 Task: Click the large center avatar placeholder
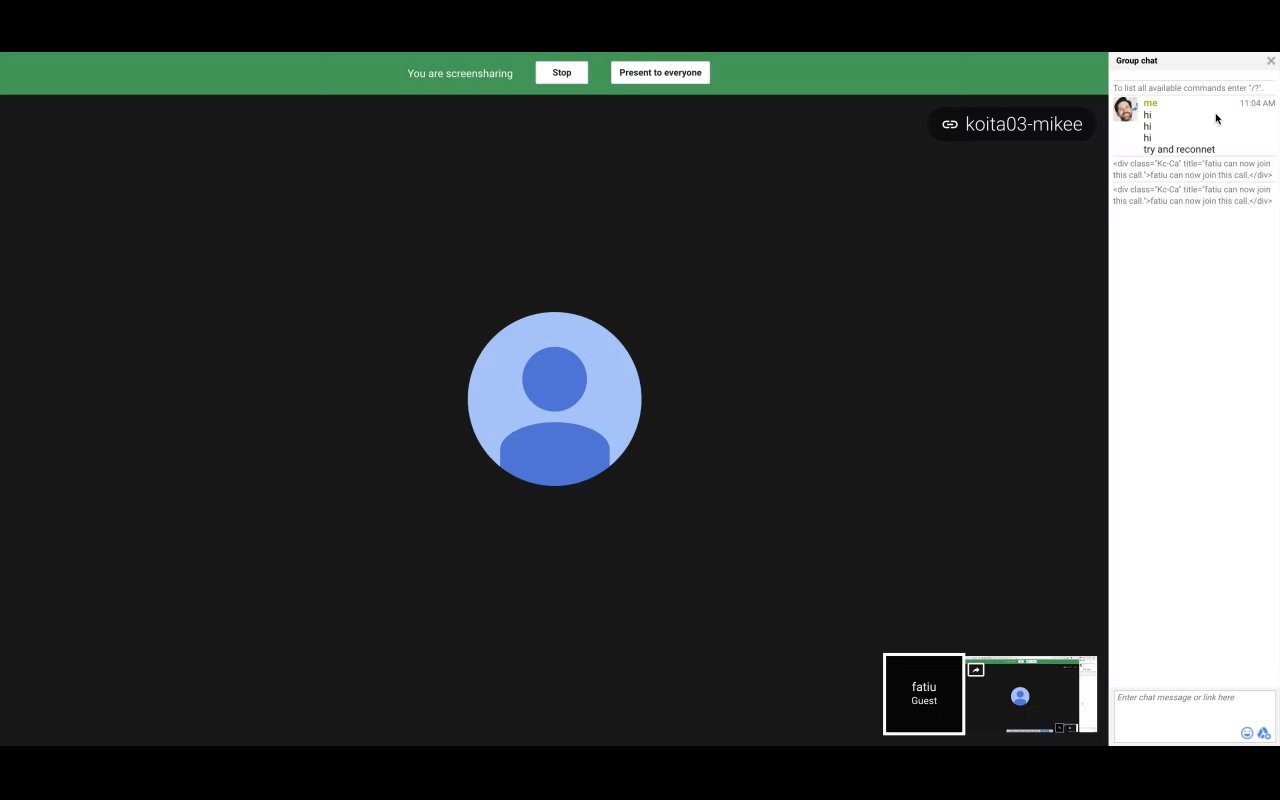point(554,399)
